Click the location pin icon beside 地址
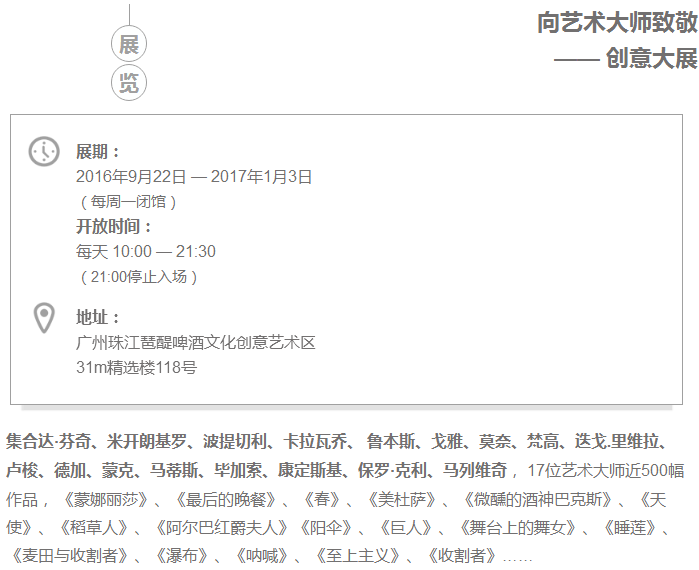Image resolution: width=699 pixels, height=570 pixels. [x=44, y=318]
